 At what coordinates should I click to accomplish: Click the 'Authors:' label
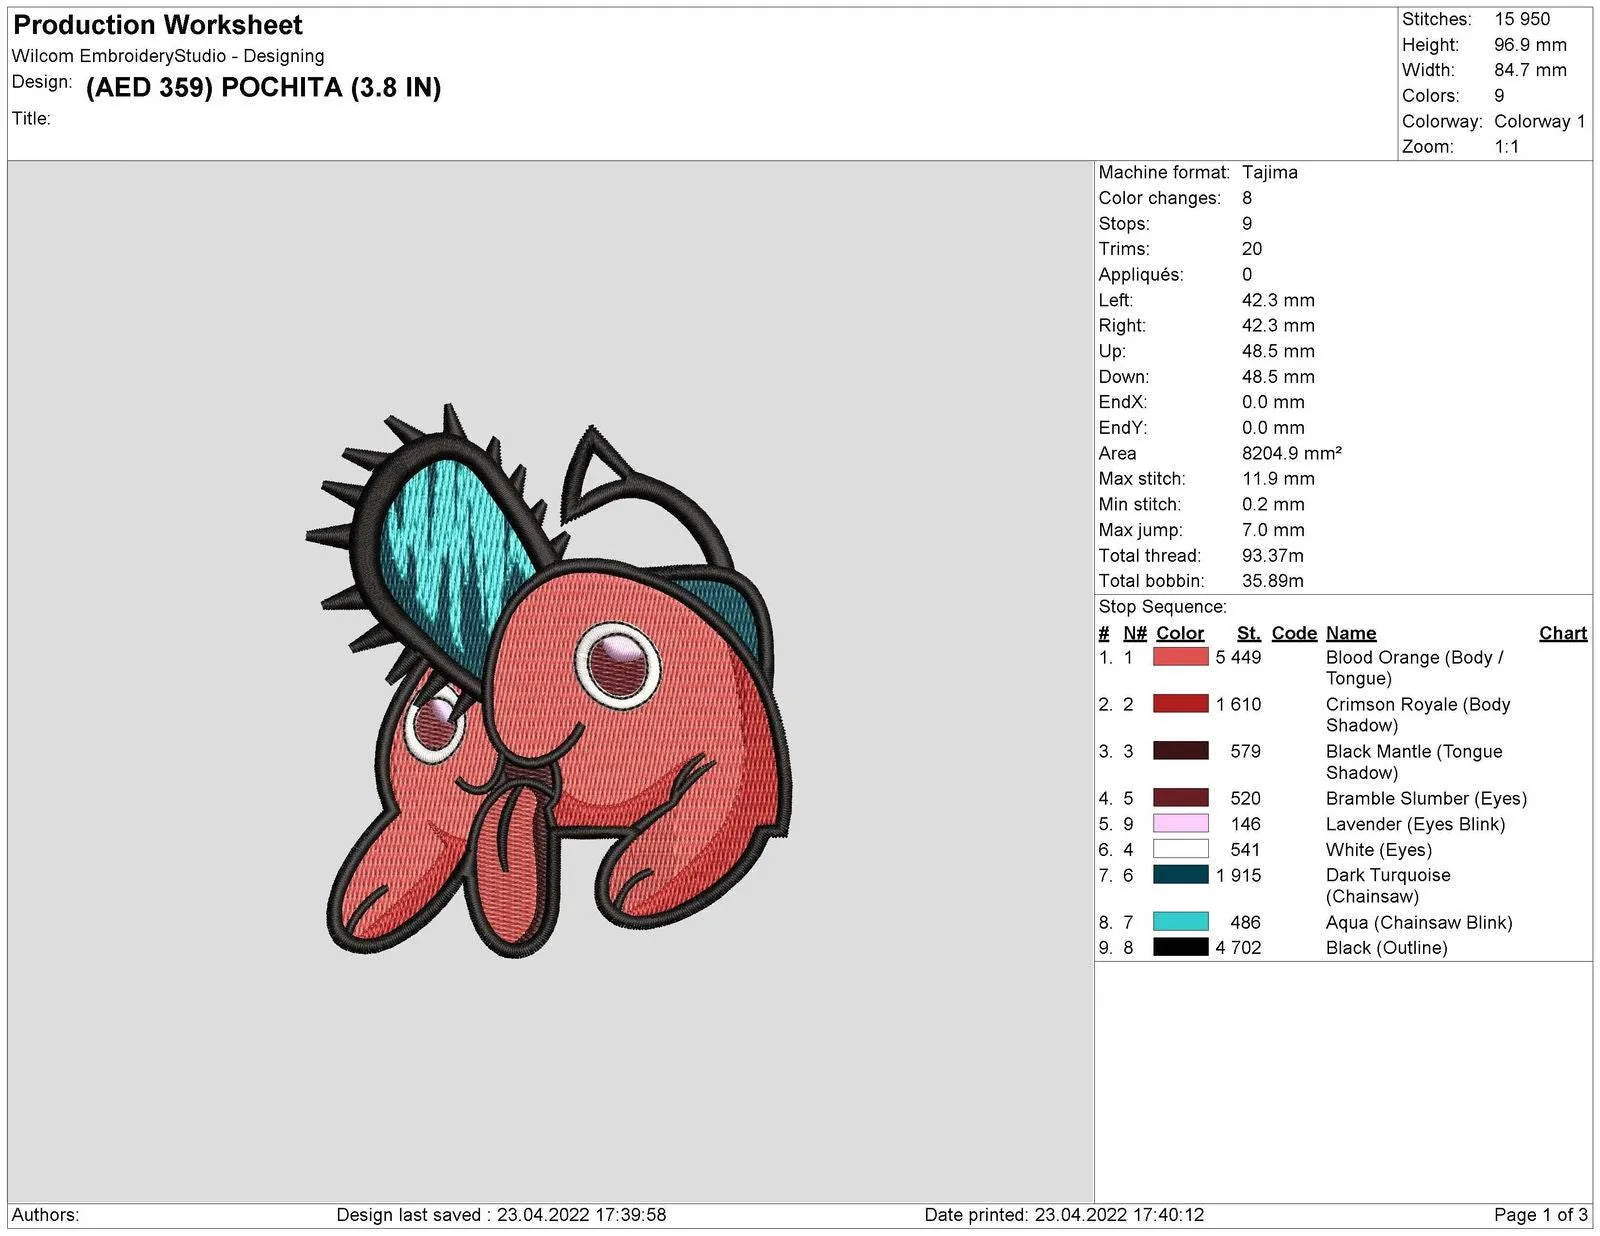[x=45, y=1215]
